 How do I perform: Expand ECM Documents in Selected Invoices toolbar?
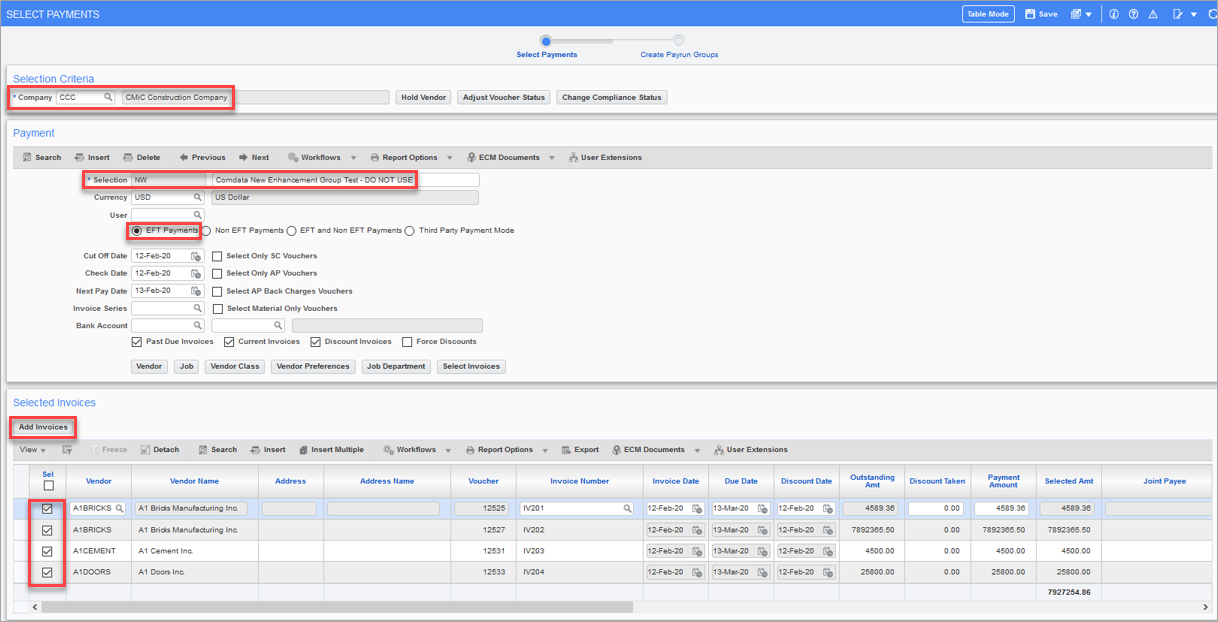(x=697, y=450)
